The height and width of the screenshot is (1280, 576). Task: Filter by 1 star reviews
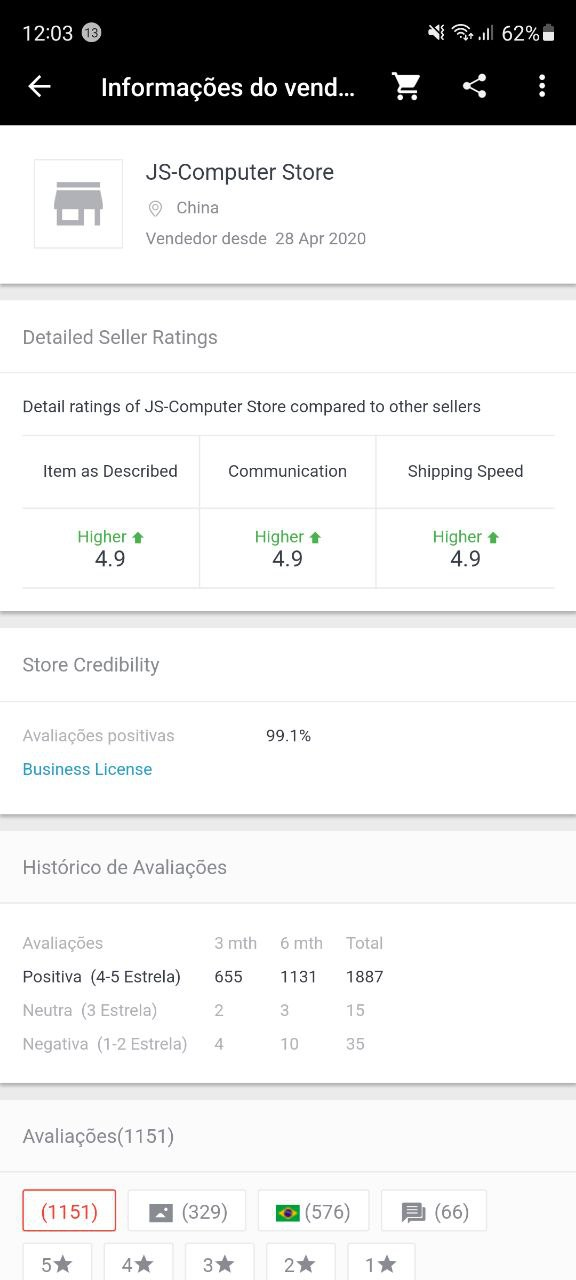coord(381,1262)
